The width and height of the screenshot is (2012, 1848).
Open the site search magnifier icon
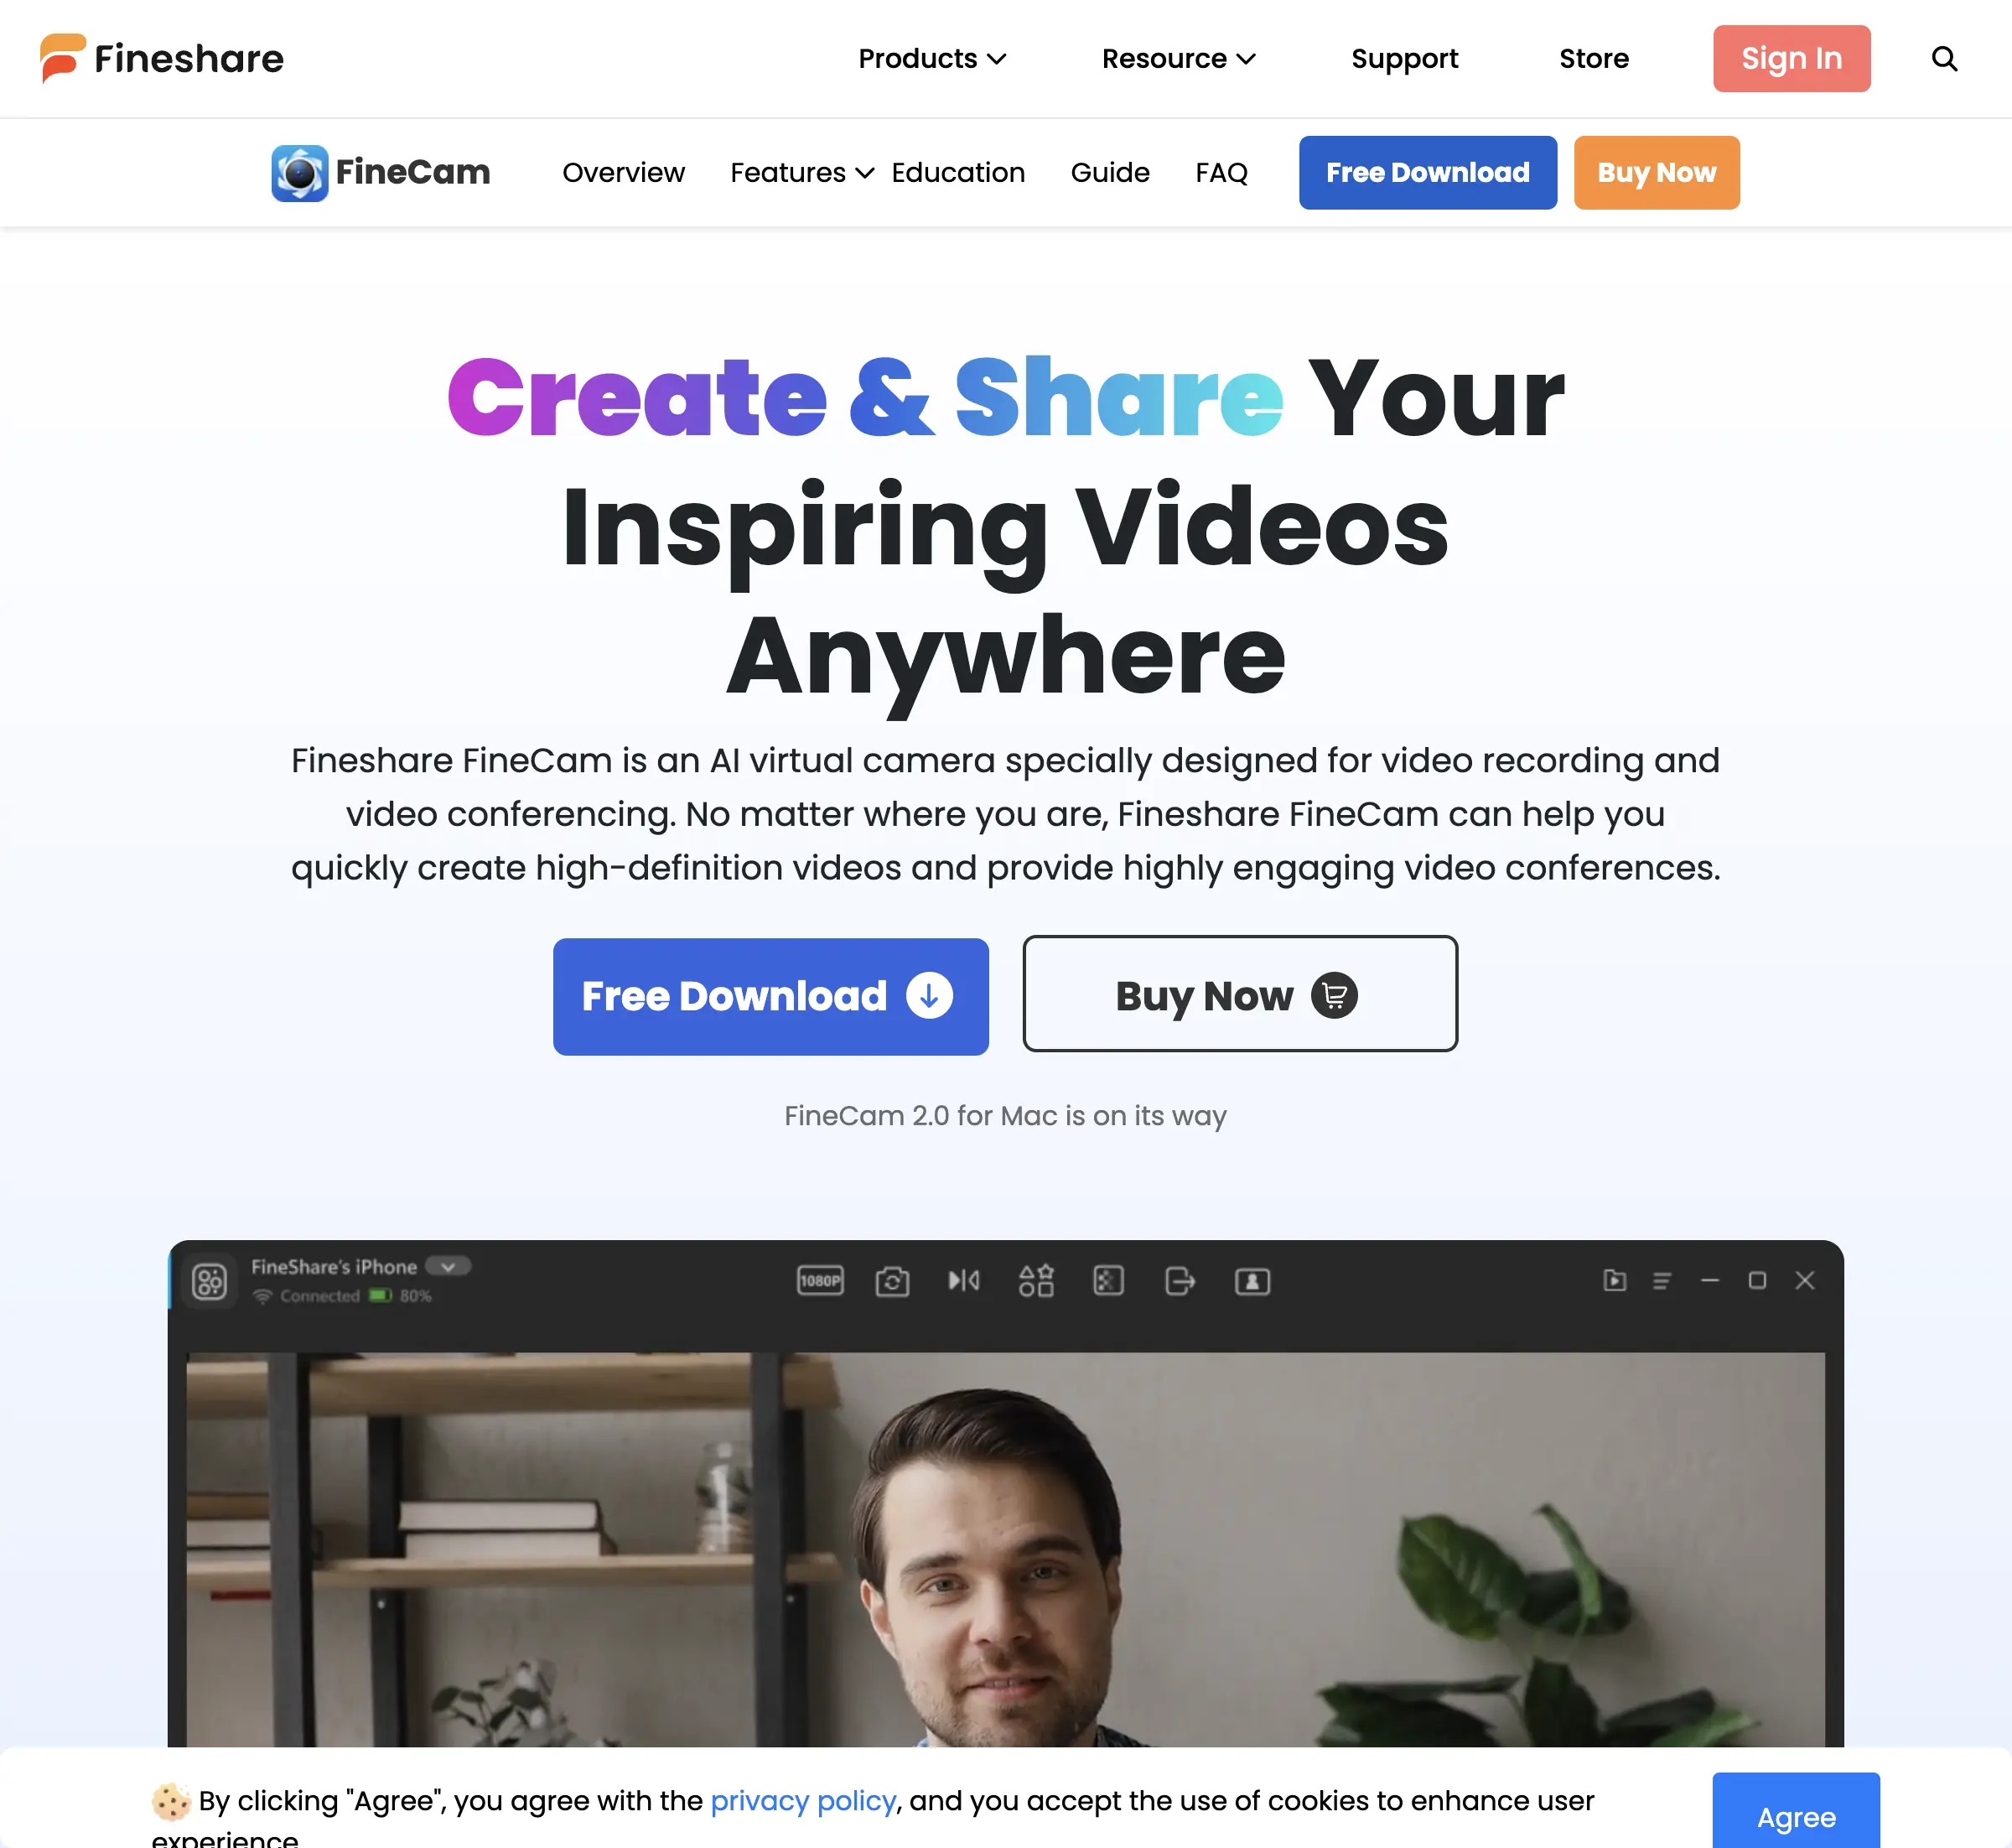[1943, 59]
